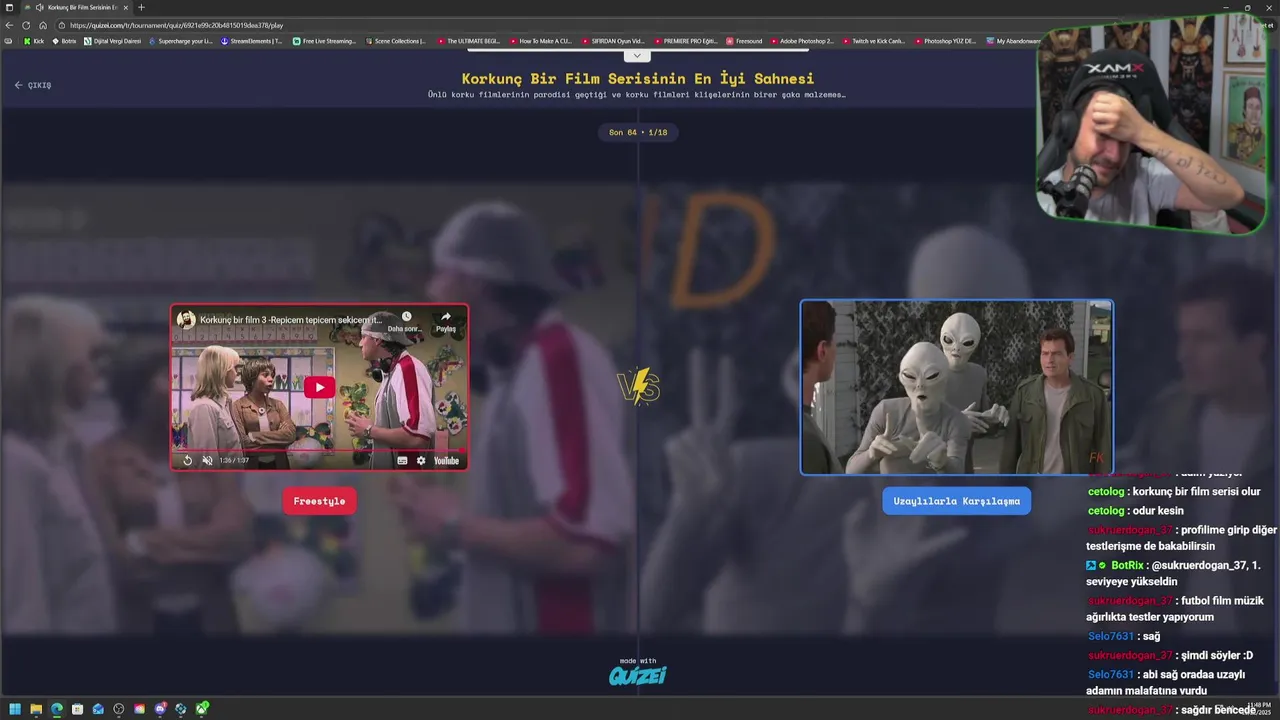Viewport: 1280px width, 720px height.
Task: Select the Korkunç Bir Film Serisinin tab
Action: 76,7
